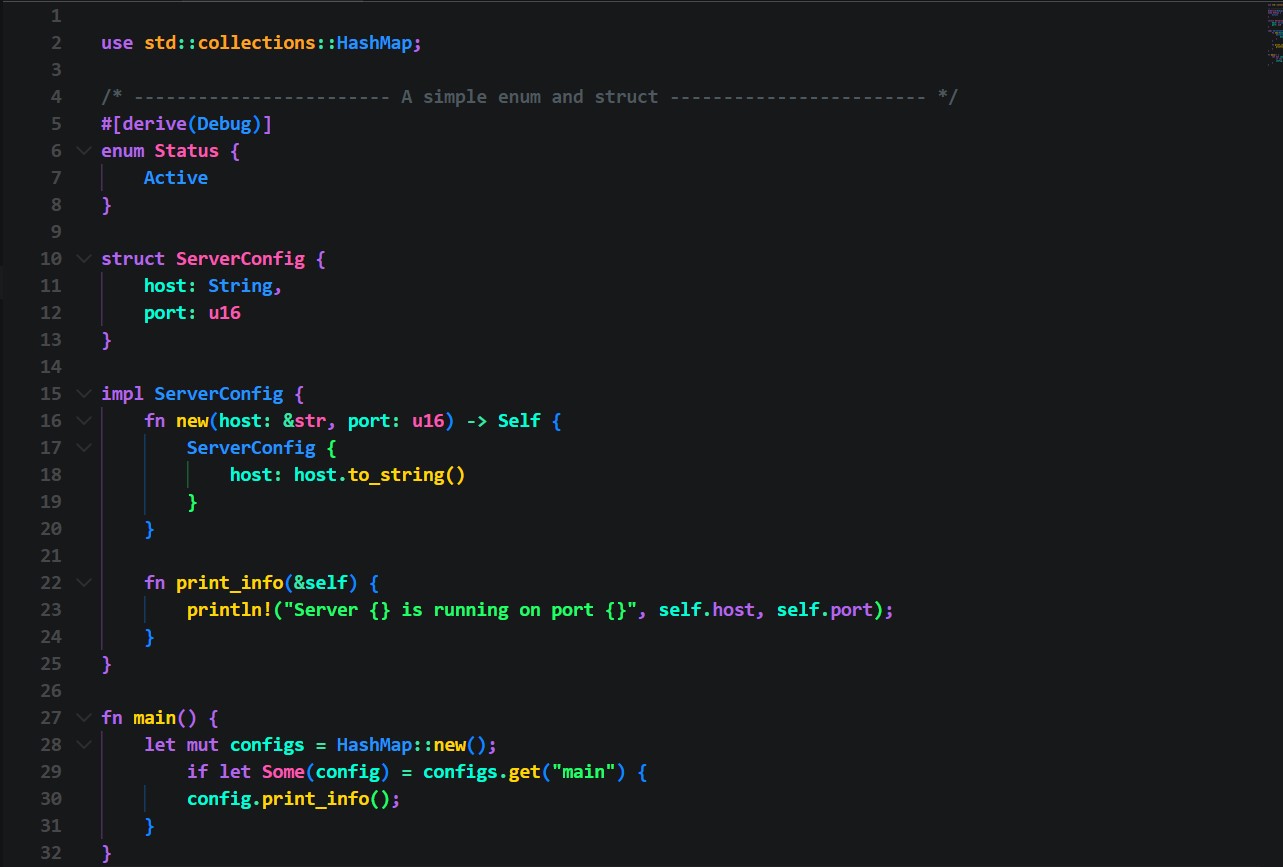The height and width of the screenshot is (867, 1283).
Task: Select line number 32 in gutter
Action: point(51,853)
